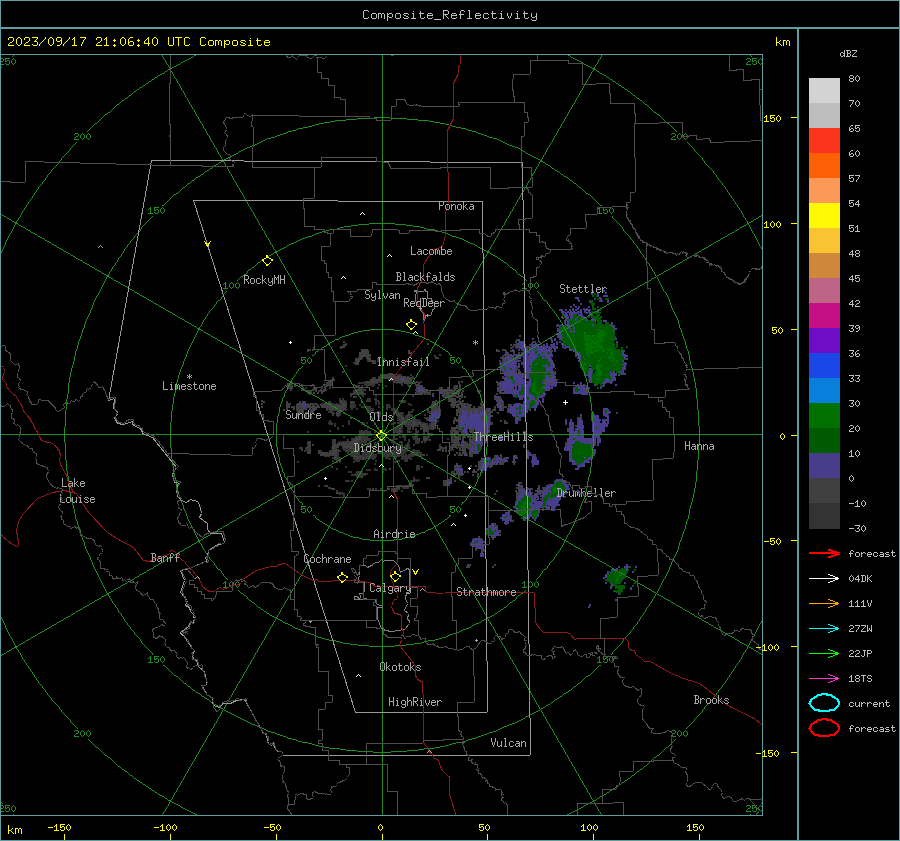Select the orange 57-60 dBZ swatch
900x841 pixels.
(x=824, y=166)
